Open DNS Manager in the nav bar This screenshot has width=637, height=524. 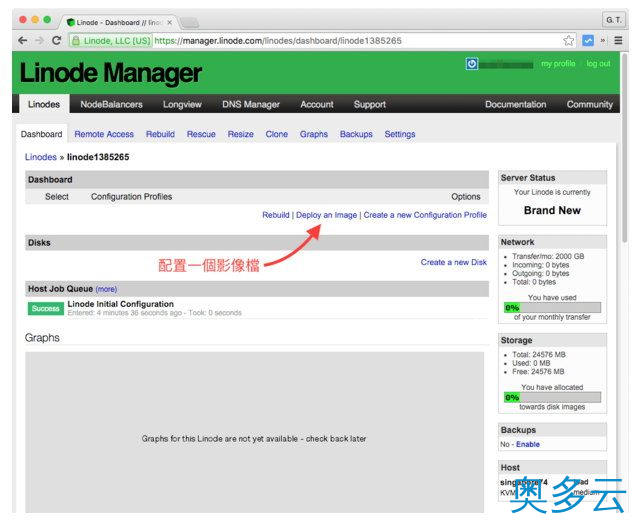[251, 104]
